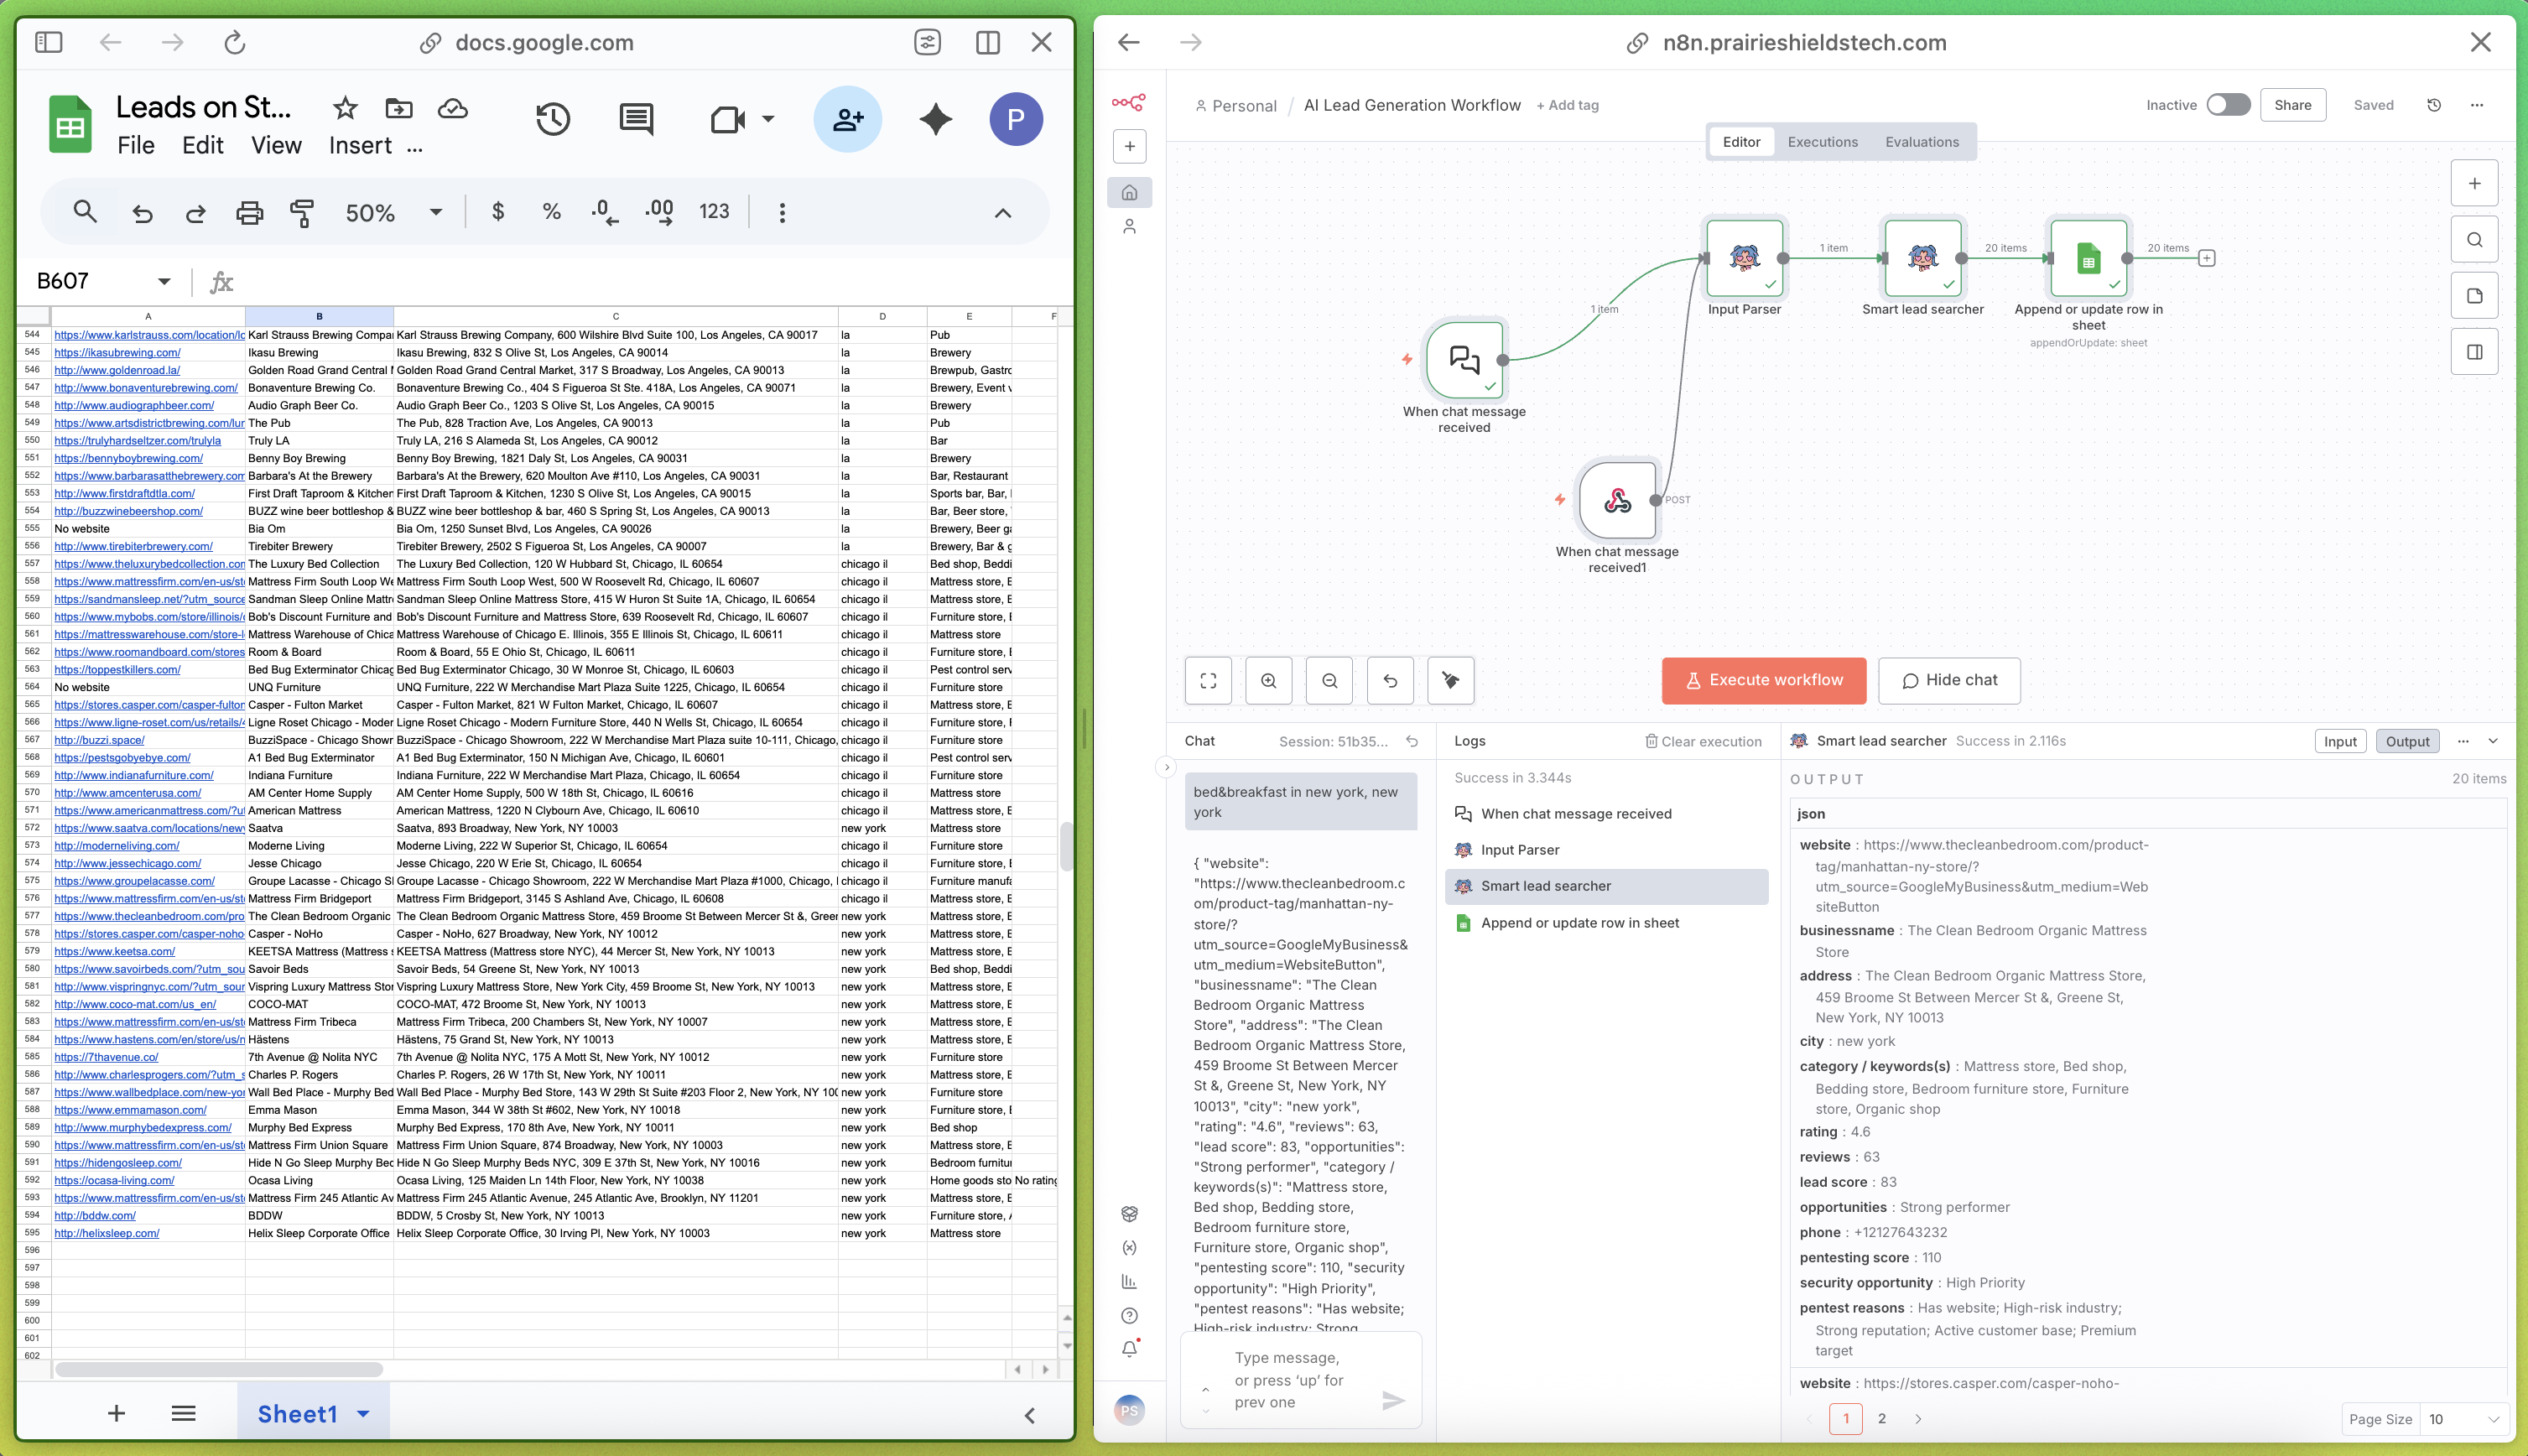Viewport: 2528px width, 1456px height.
Task: Switch to the Executions tab
Action: click(1822, 142)
